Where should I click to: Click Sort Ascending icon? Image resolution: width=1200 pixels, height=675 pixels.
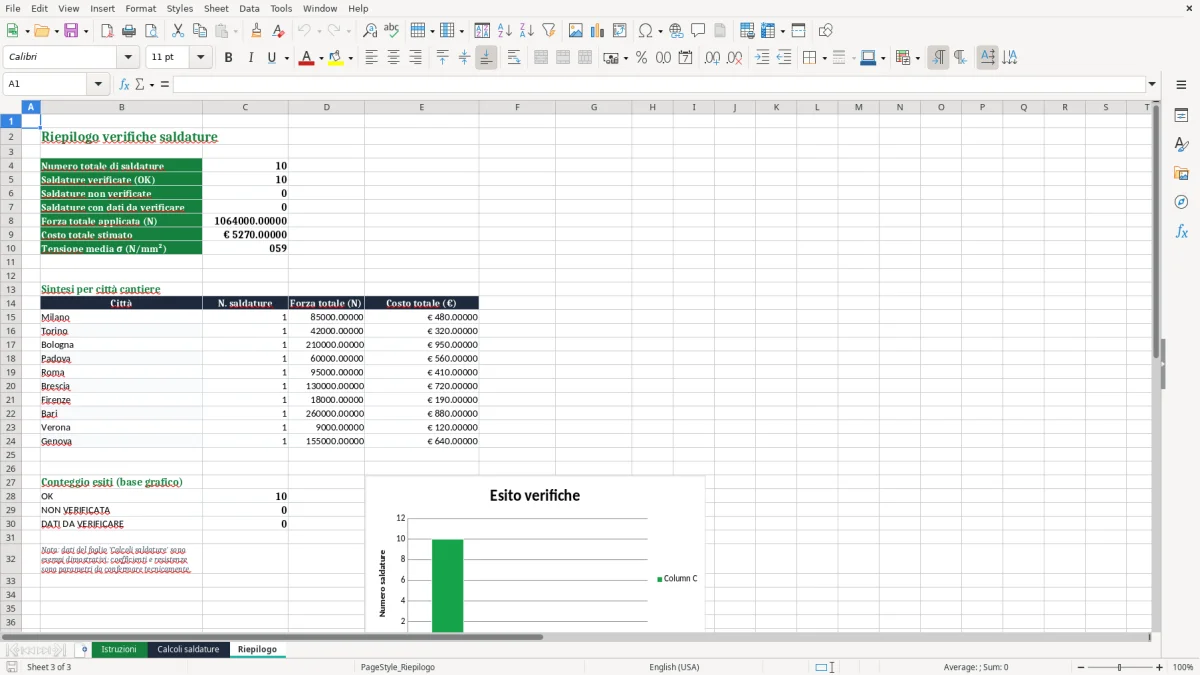(x=505, y=31)
